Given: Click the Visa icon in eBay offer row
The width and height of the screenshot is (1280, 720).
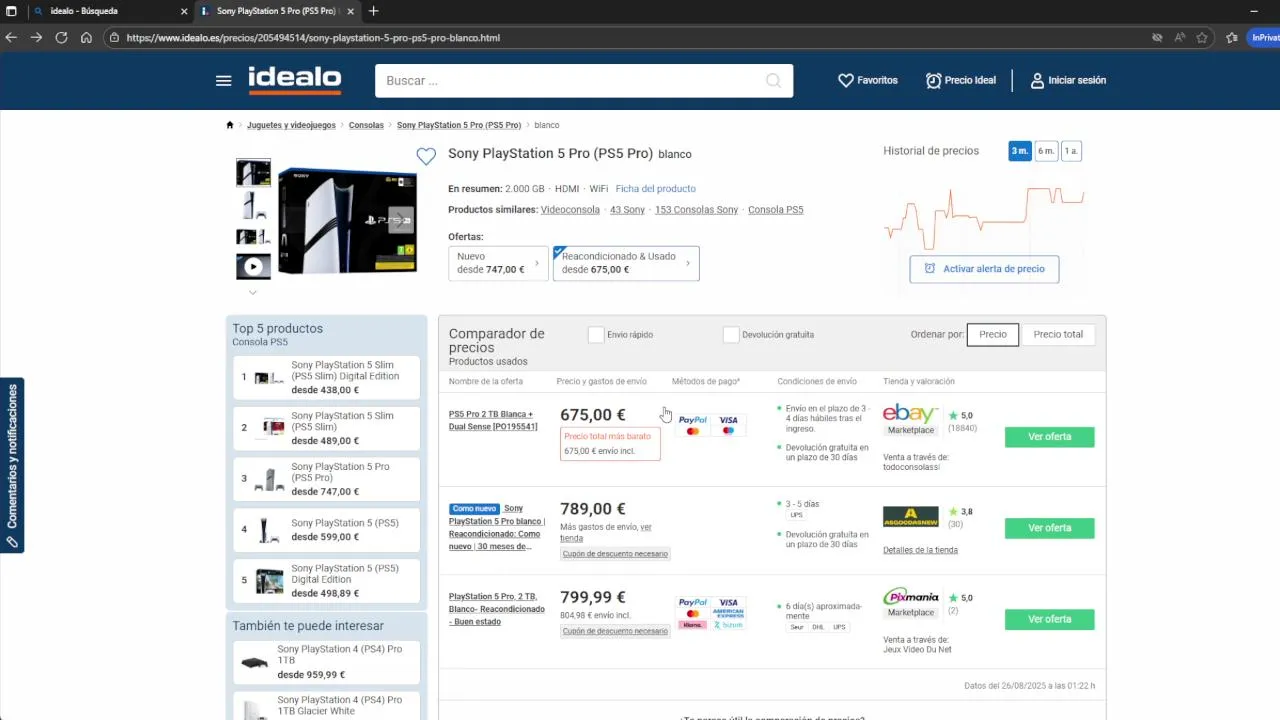Looking at the screenshot, I should pos(728,421).
